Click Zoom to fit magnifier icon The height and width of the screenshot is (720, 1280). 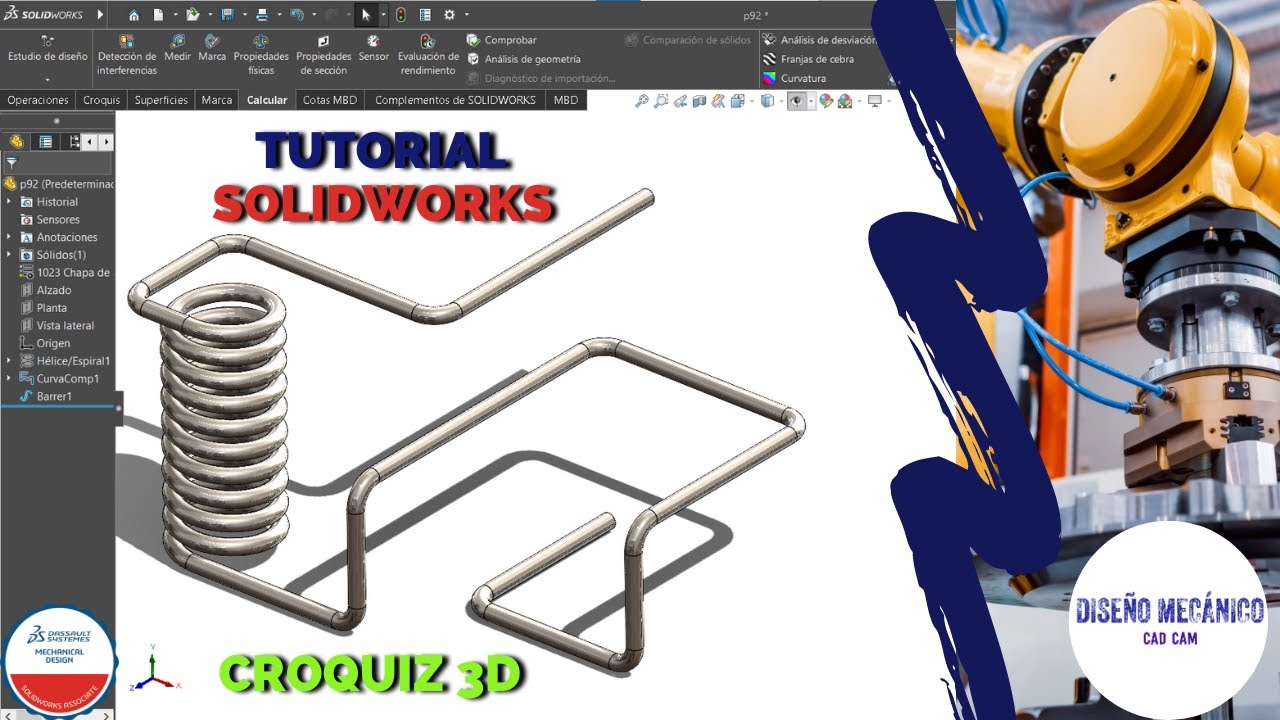click(x=642, y=101)
